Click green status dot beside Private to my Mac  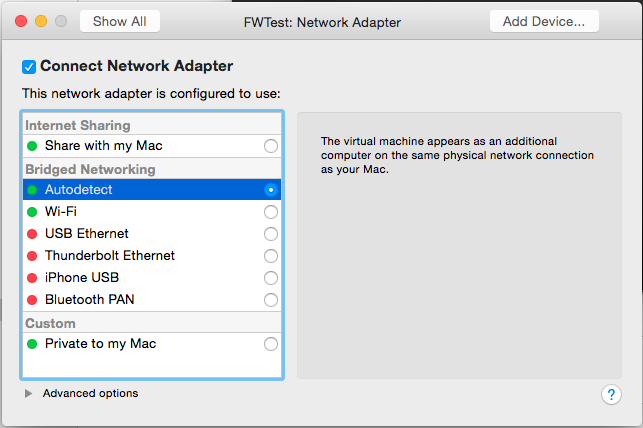[32, 344]
